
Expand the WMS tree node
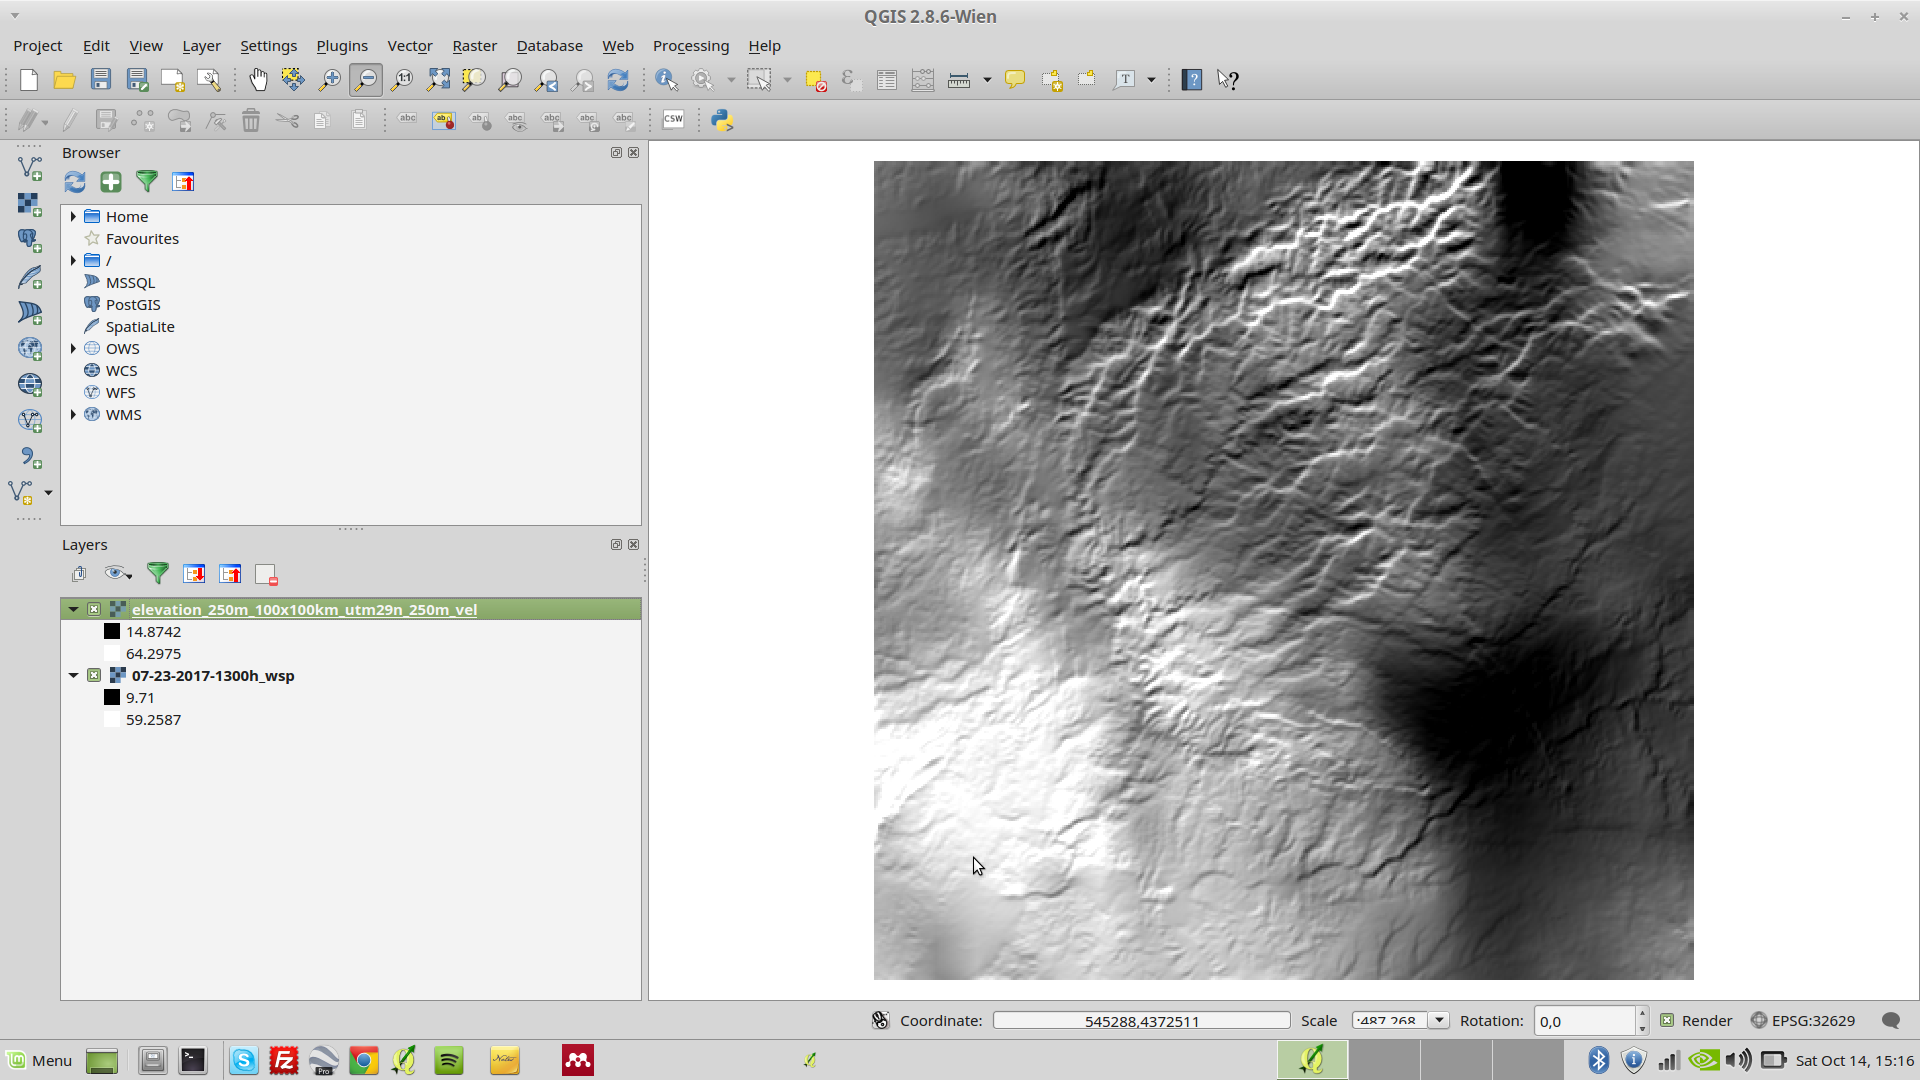[x=73, y=414]
